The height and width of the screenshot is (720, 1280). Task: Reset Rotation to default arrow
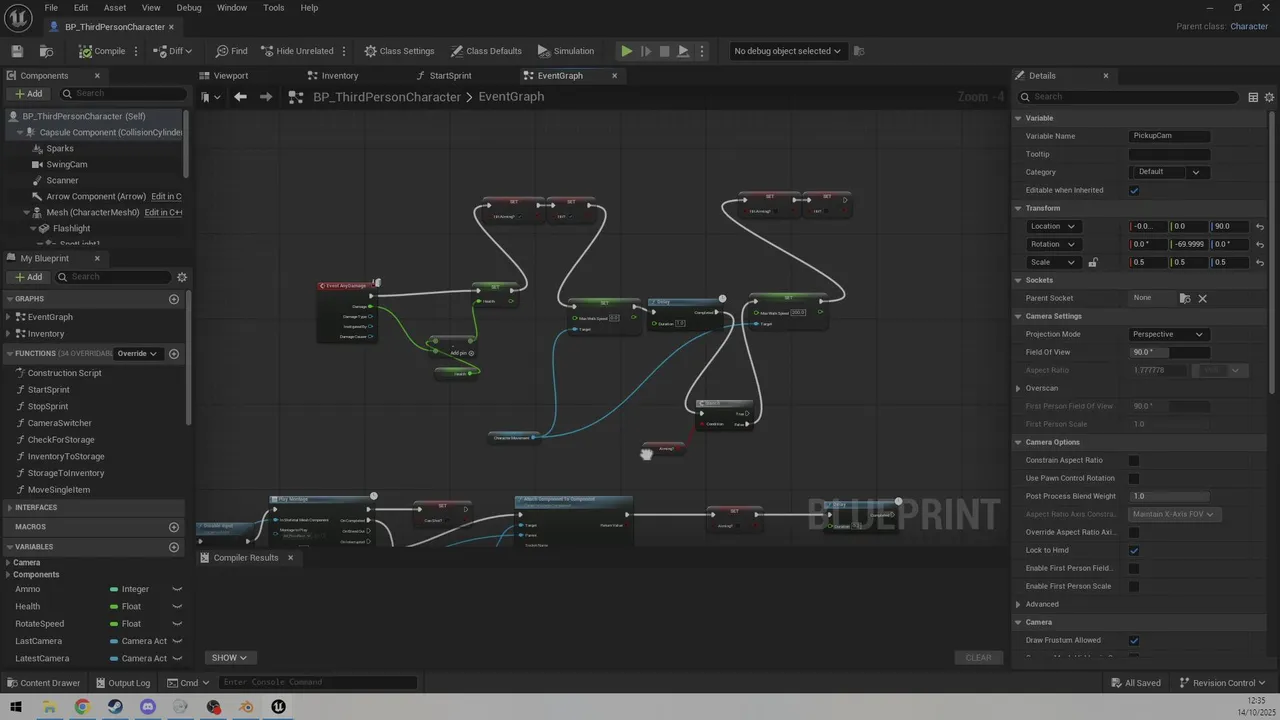[1260, 244]
